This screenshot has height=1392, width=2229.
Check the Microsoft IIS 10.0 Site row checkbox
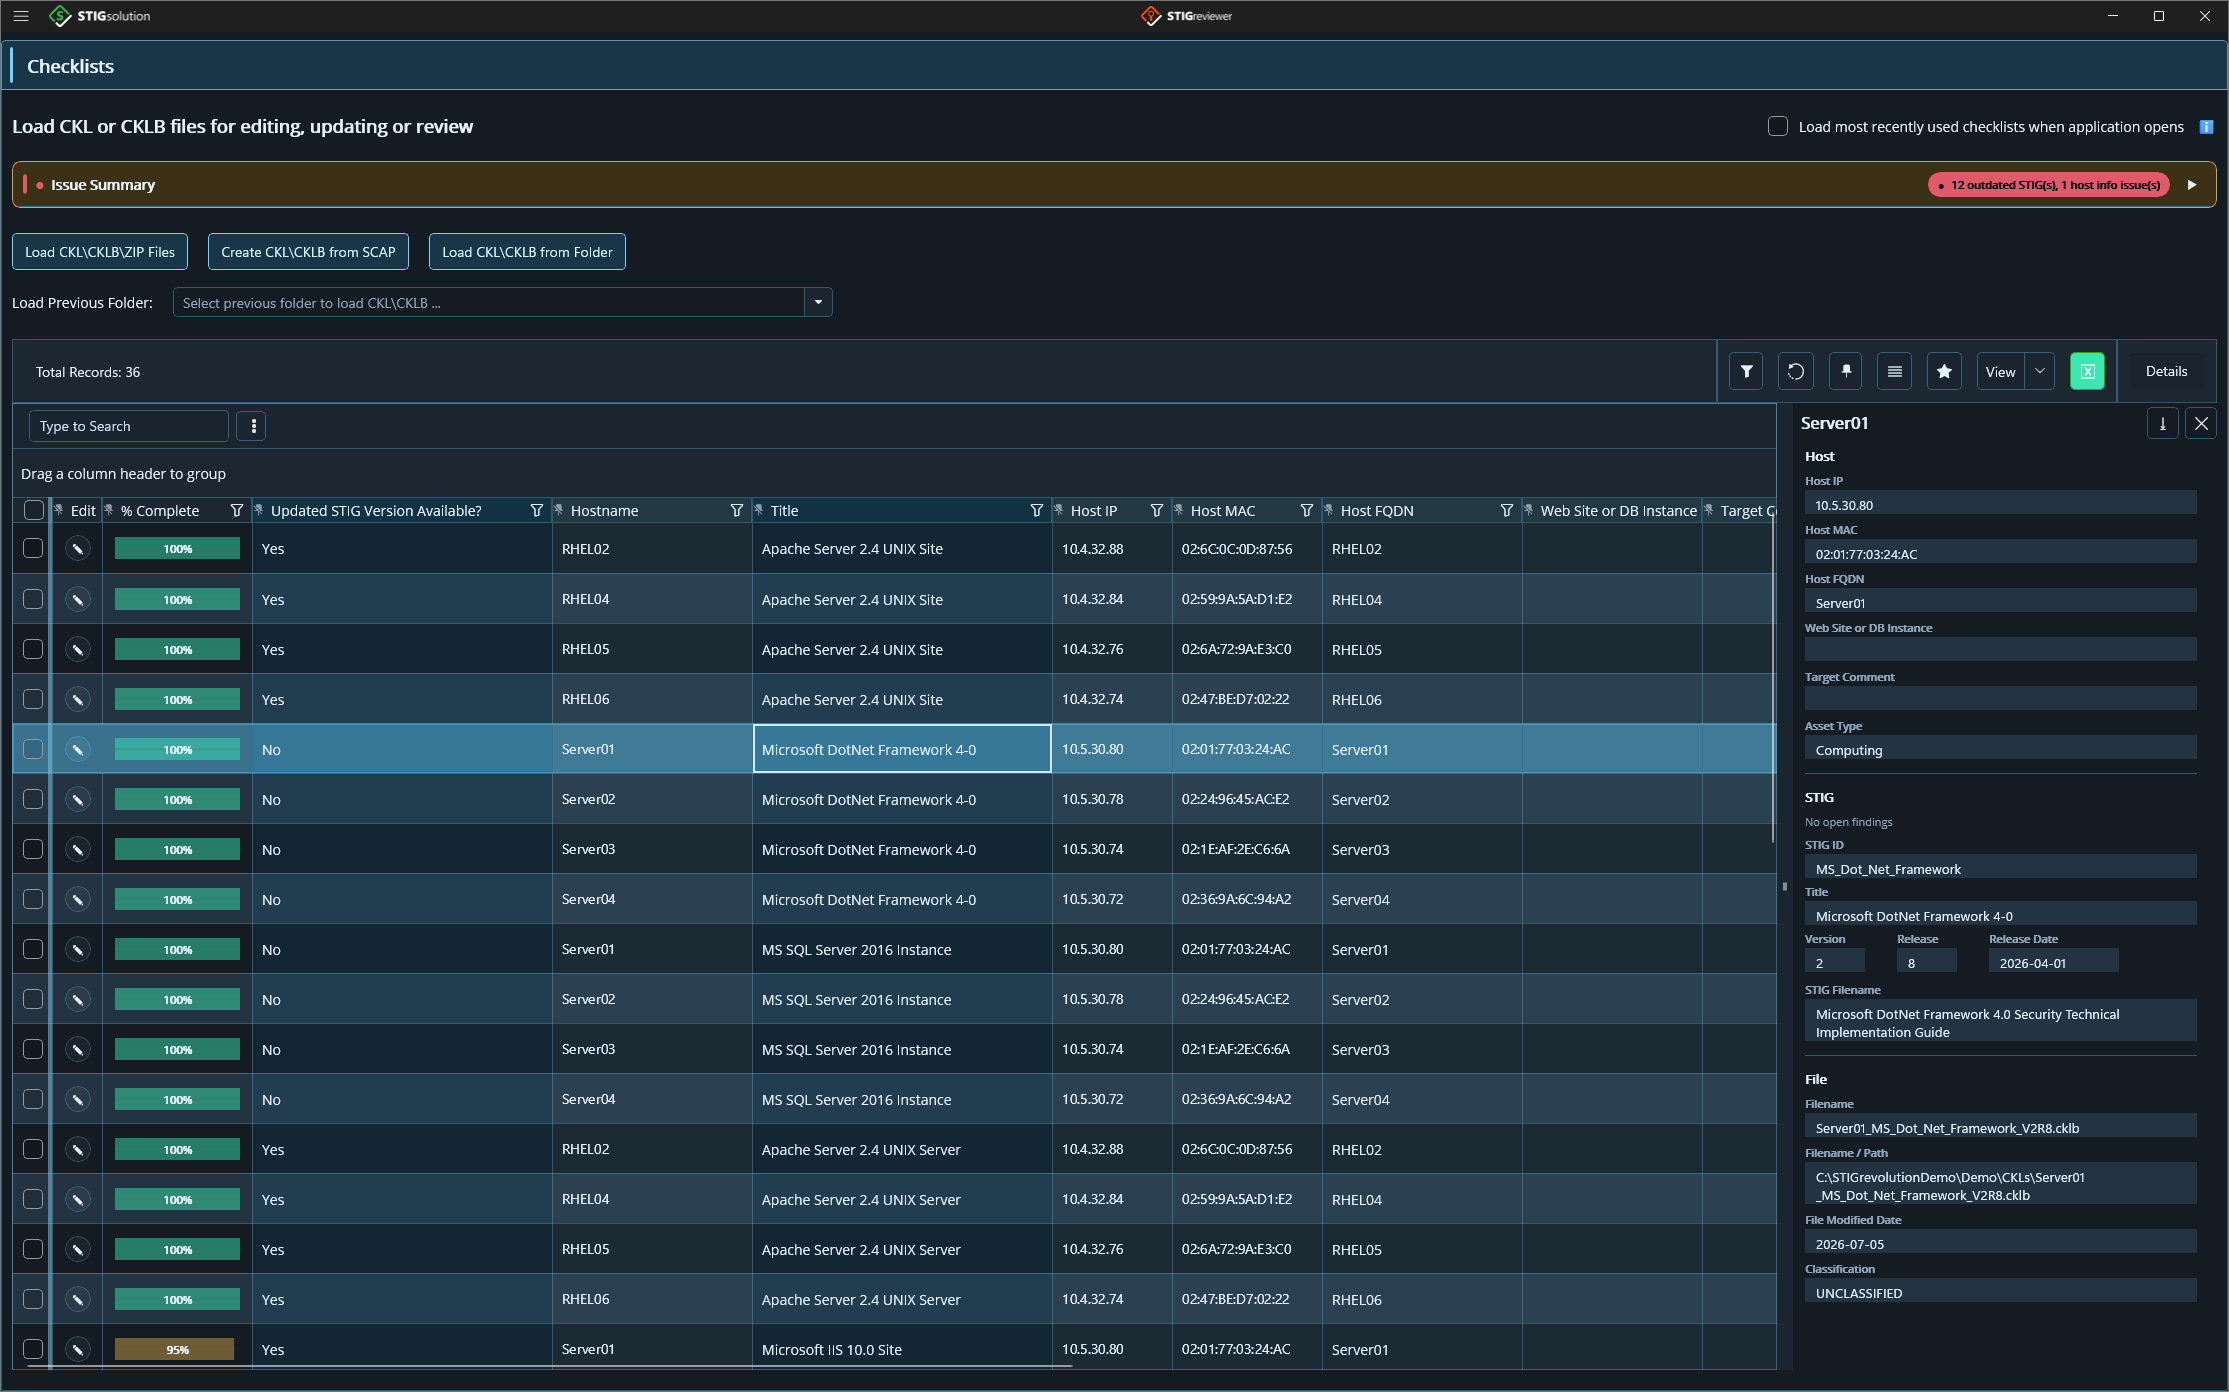[x=33, y=1349]
